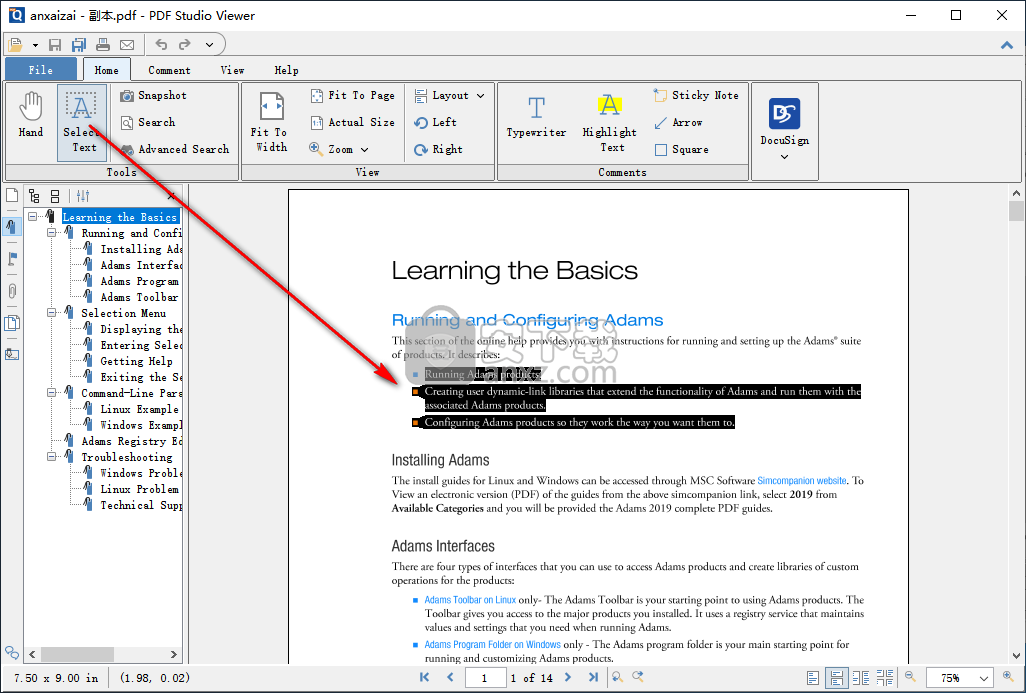Open bookmark options sliders icon
The width and height of the screenshot is (1026, 693).
83,196
